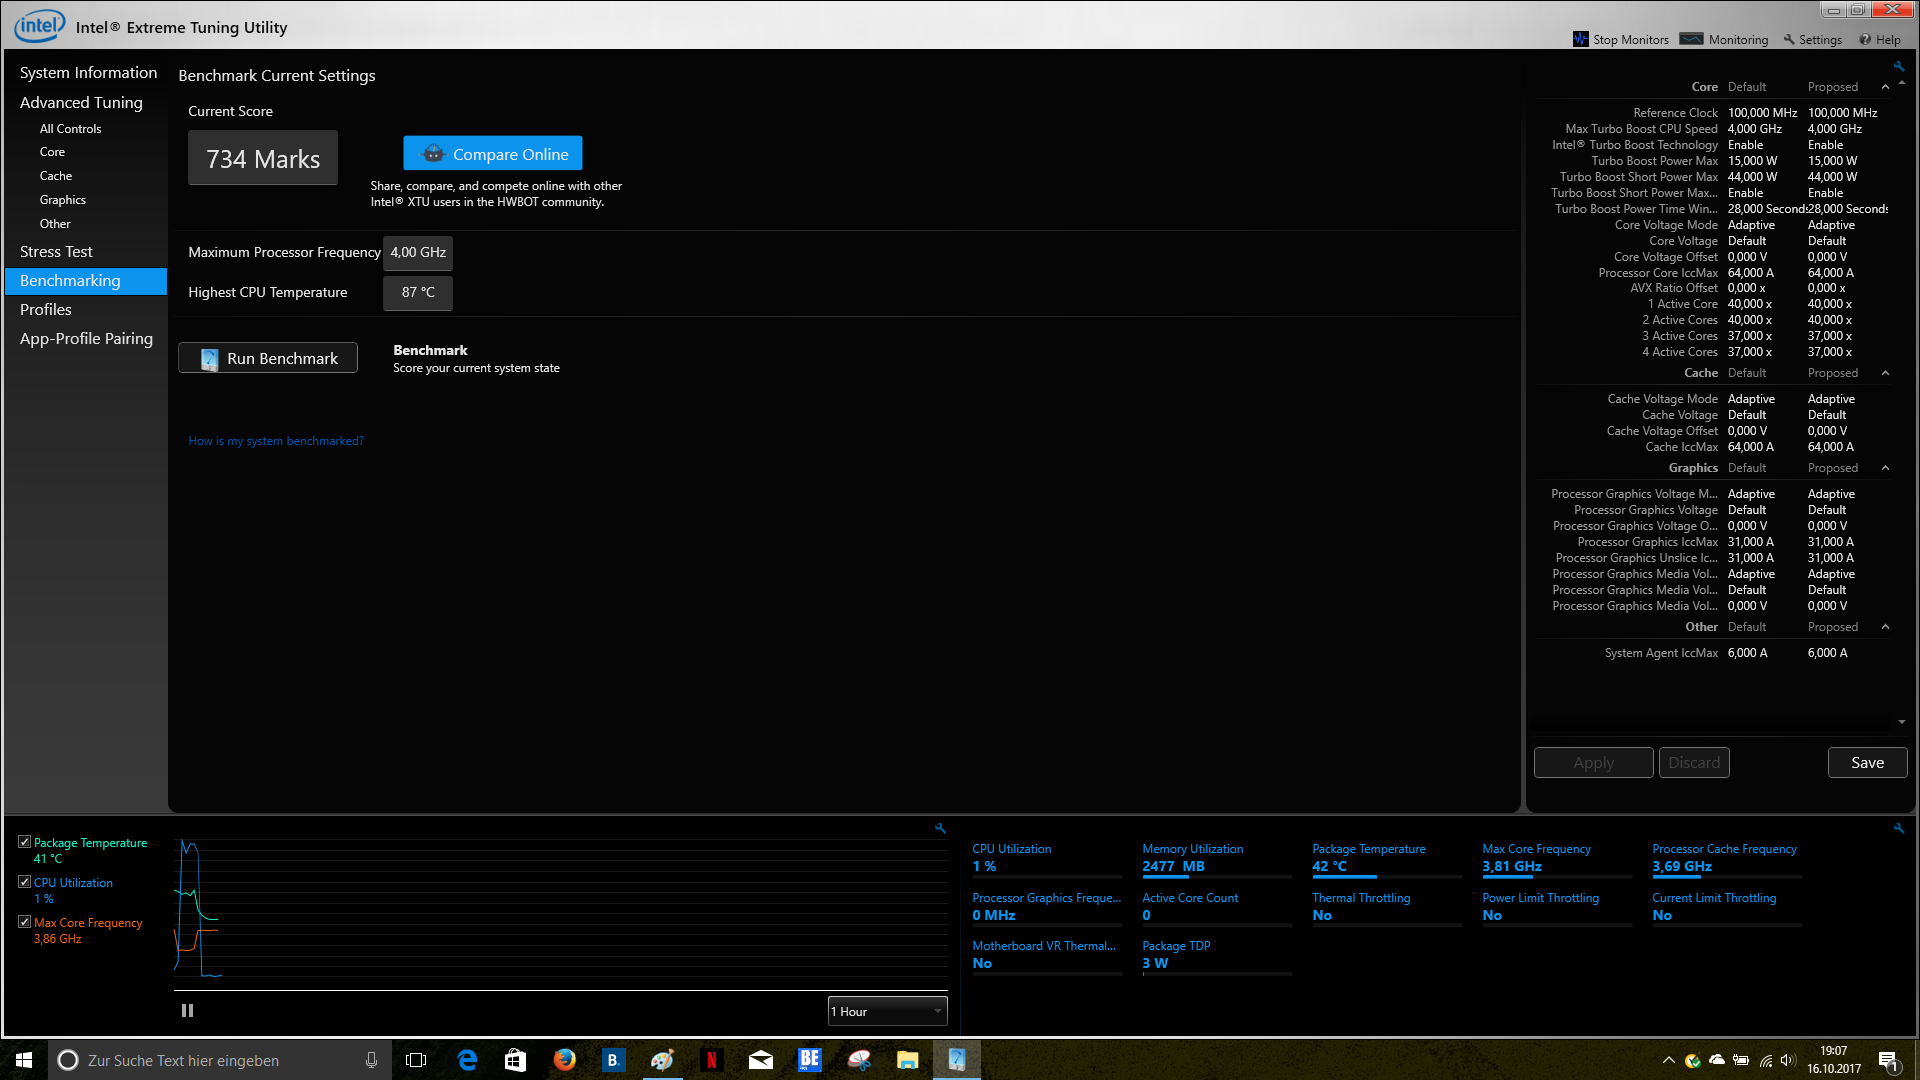
Task: Click the Run Benchmark button
Action: coord(268,358)
